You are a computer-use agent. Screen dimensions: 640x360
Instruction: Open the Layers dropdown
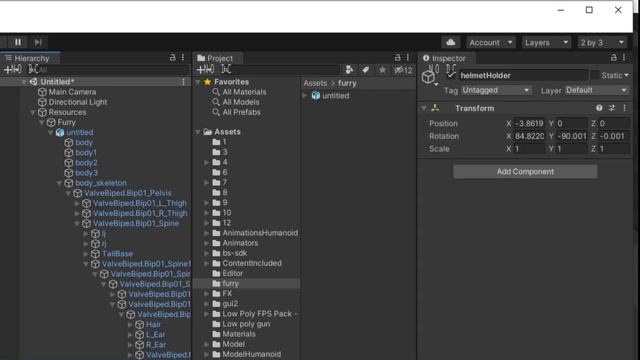[547, 42]
